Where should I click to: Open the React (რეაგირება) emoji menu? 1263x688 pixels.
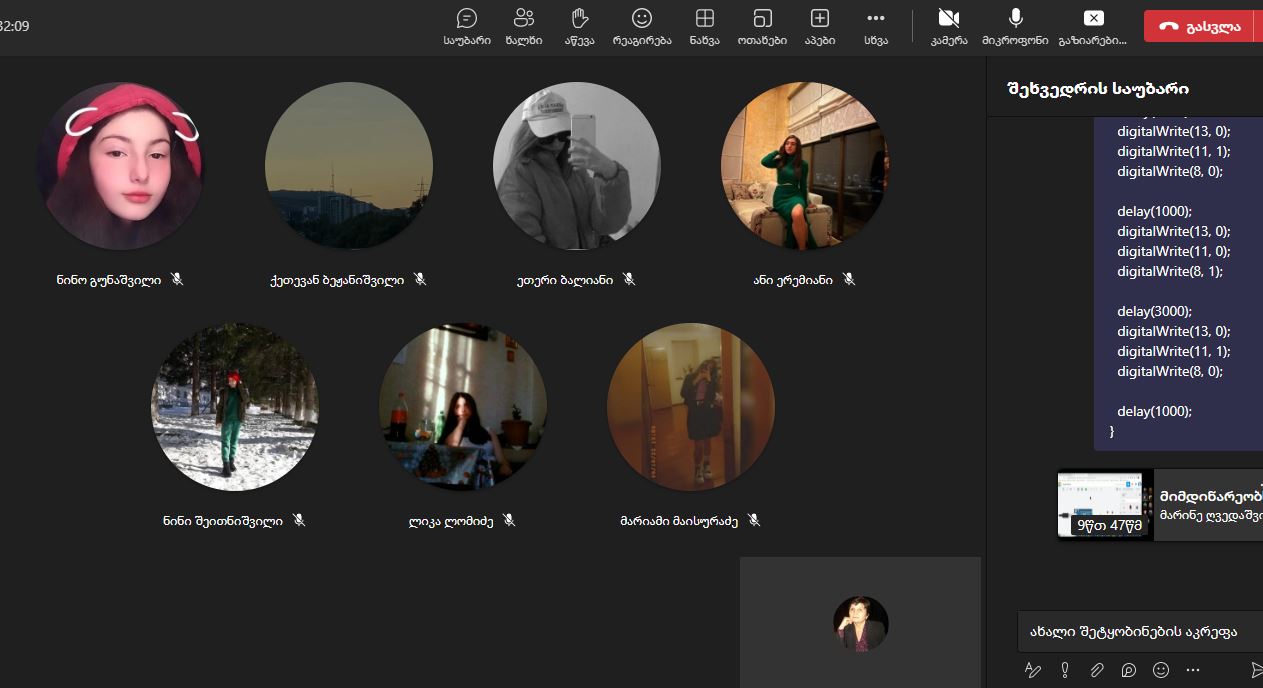(x=642, y=26)
